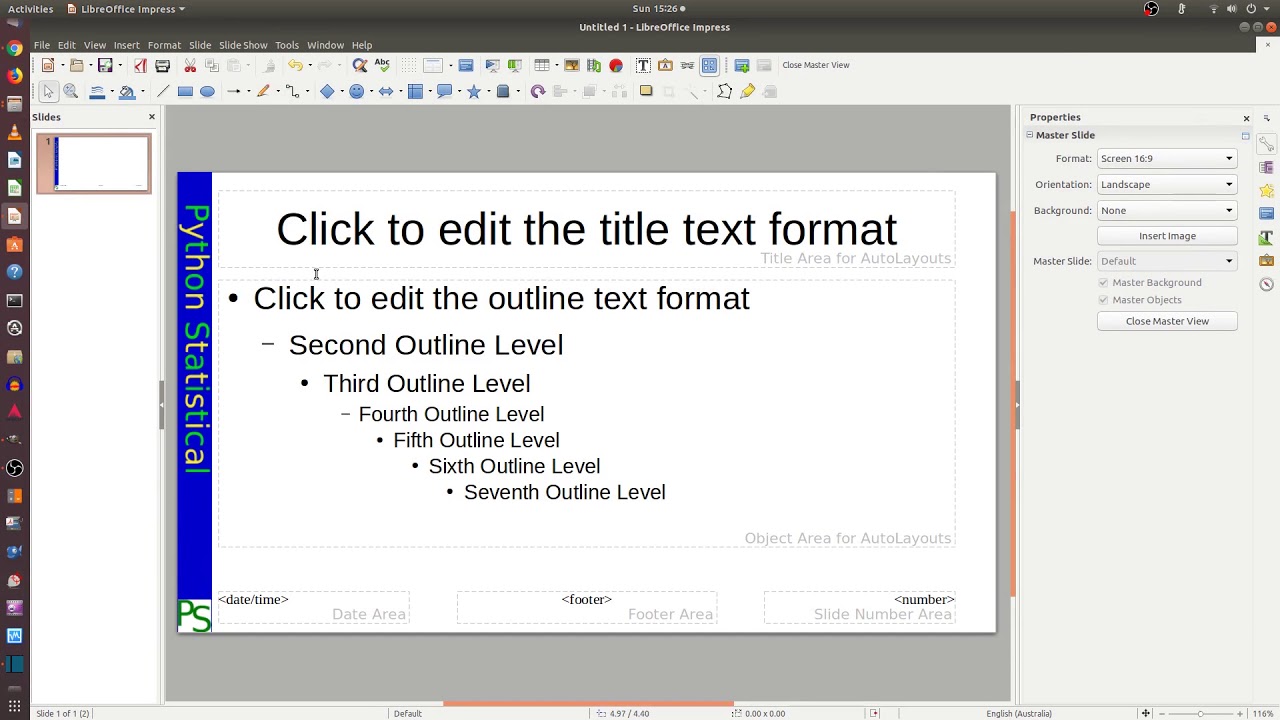Toggle the Shadow icon
The image size is (1280, 720).
(x=646, y=91)
